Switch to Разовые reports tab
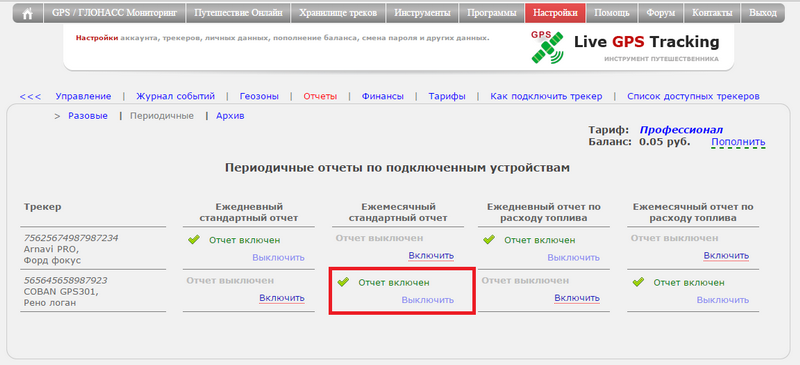Screen dimensions: 800x365 (x=88, y=116)
